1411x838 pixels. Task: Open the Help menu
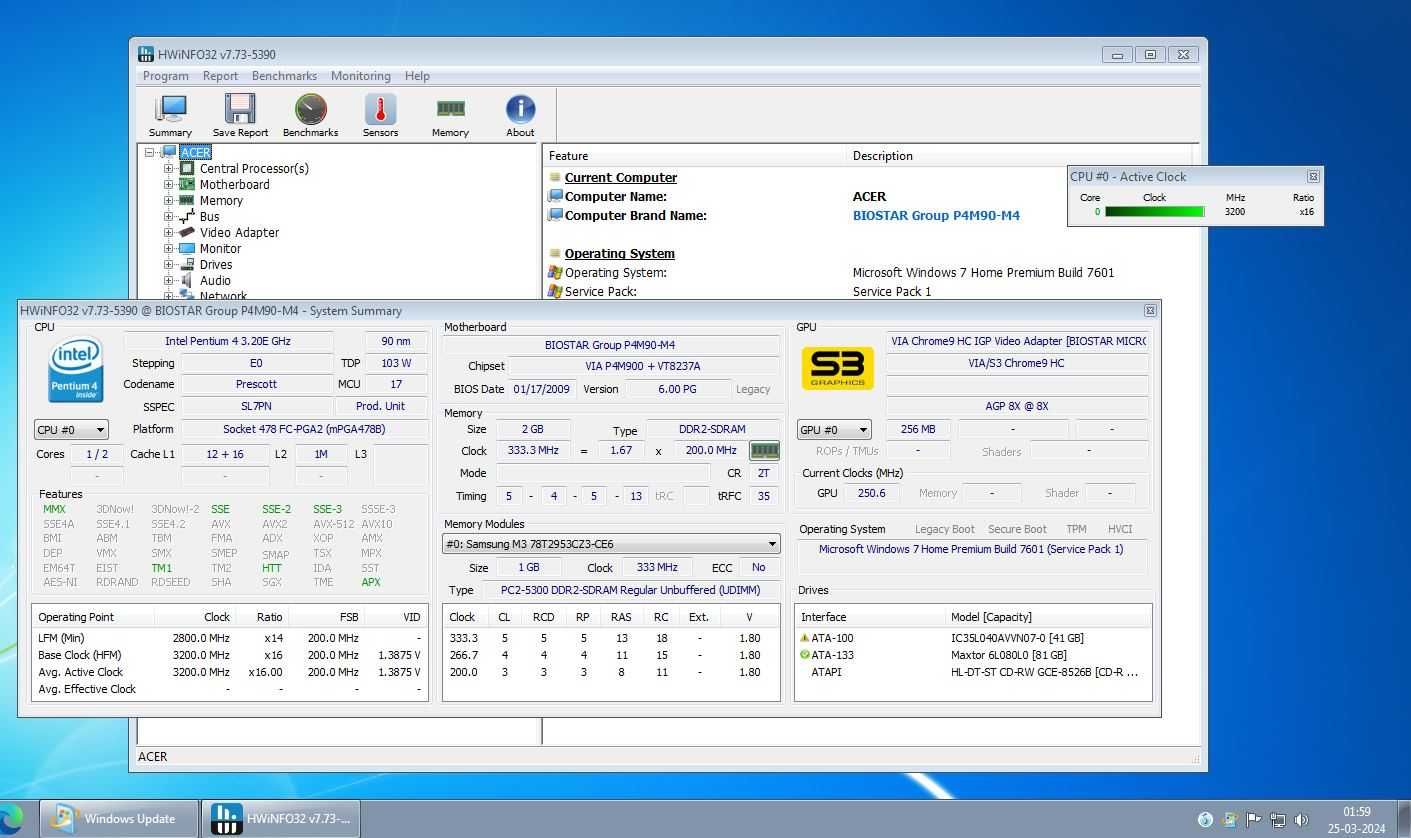[x=417, y=76]
